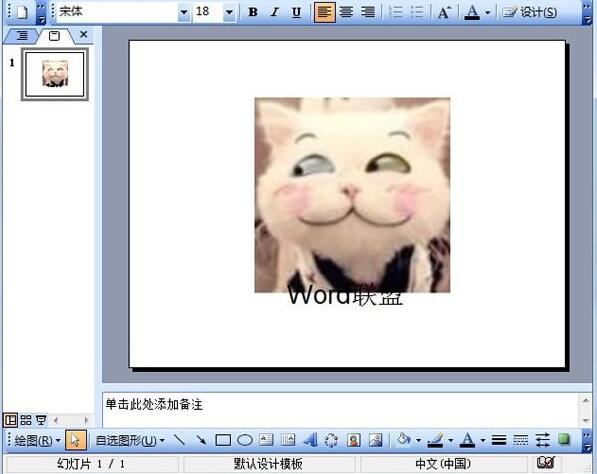This screenshot has height=474, width=597.
Task: Open the font name dropdown
Action: tap(184, 12)
